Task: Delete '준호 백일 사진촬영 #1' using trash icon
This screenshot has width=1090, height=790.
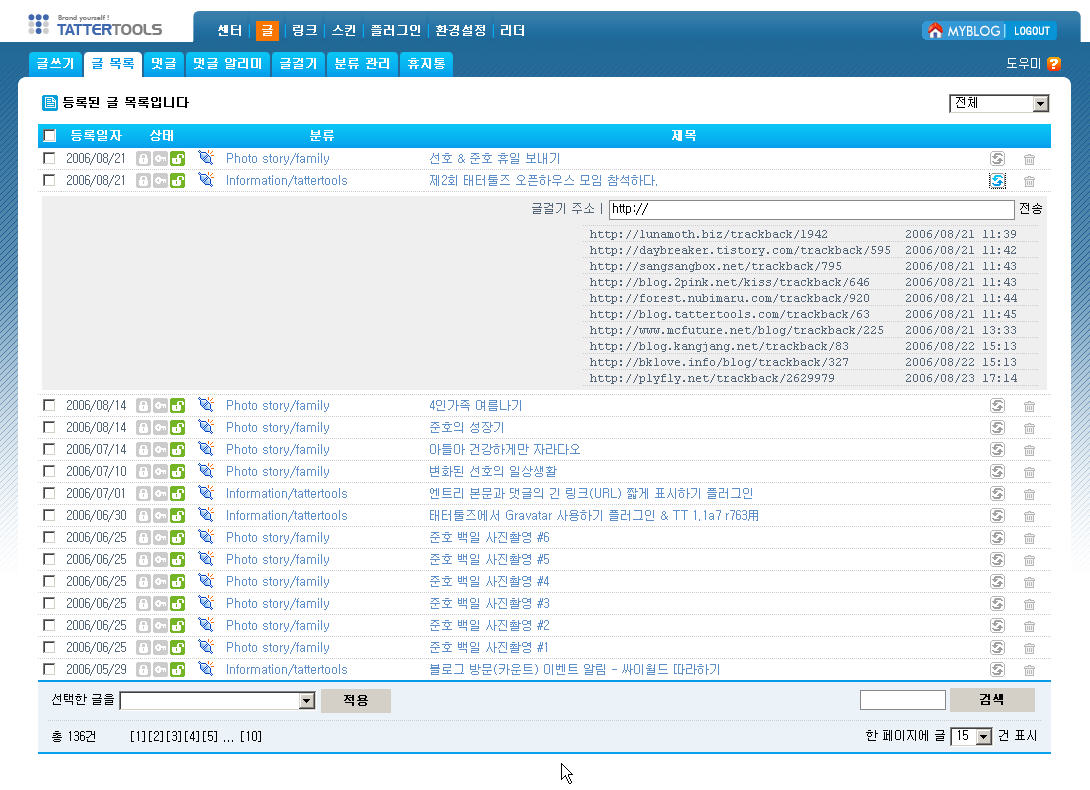Action: point(1029,648)
